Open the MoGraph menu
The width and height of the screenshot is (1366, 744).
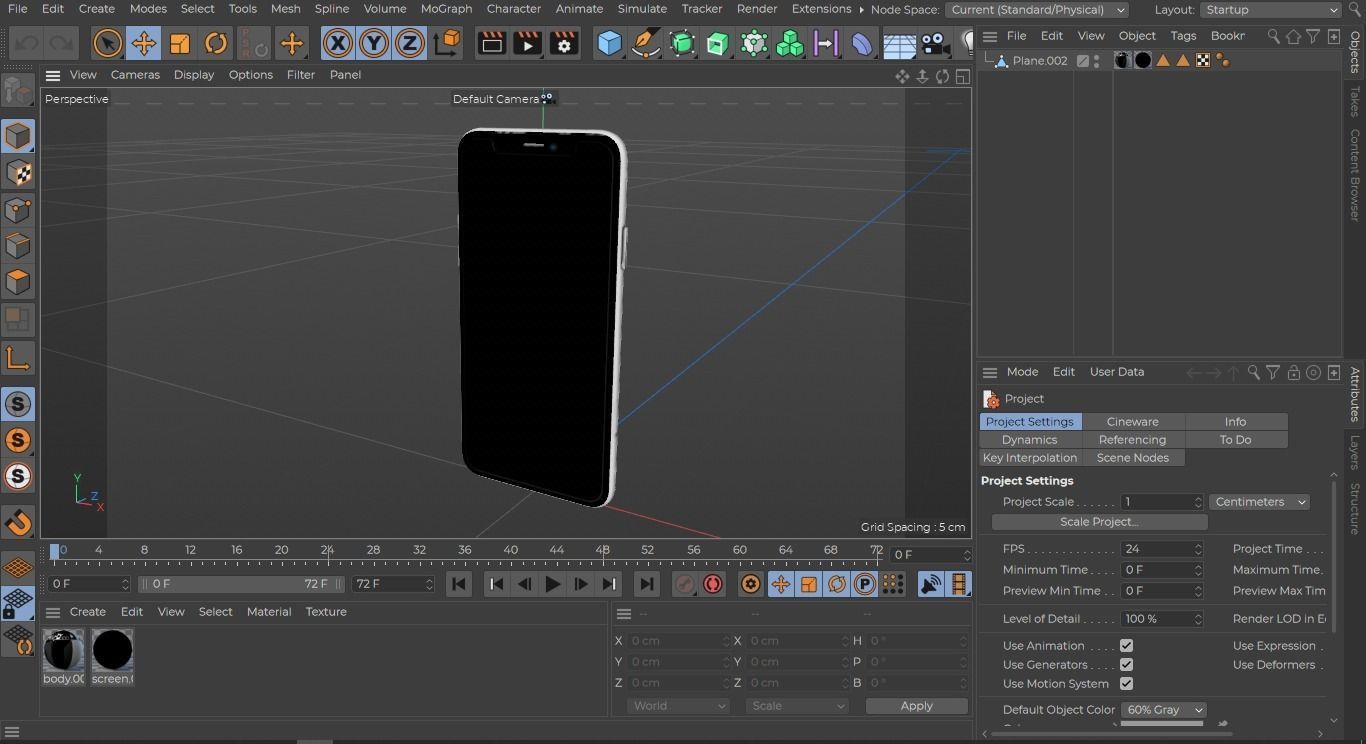[446, 9]
